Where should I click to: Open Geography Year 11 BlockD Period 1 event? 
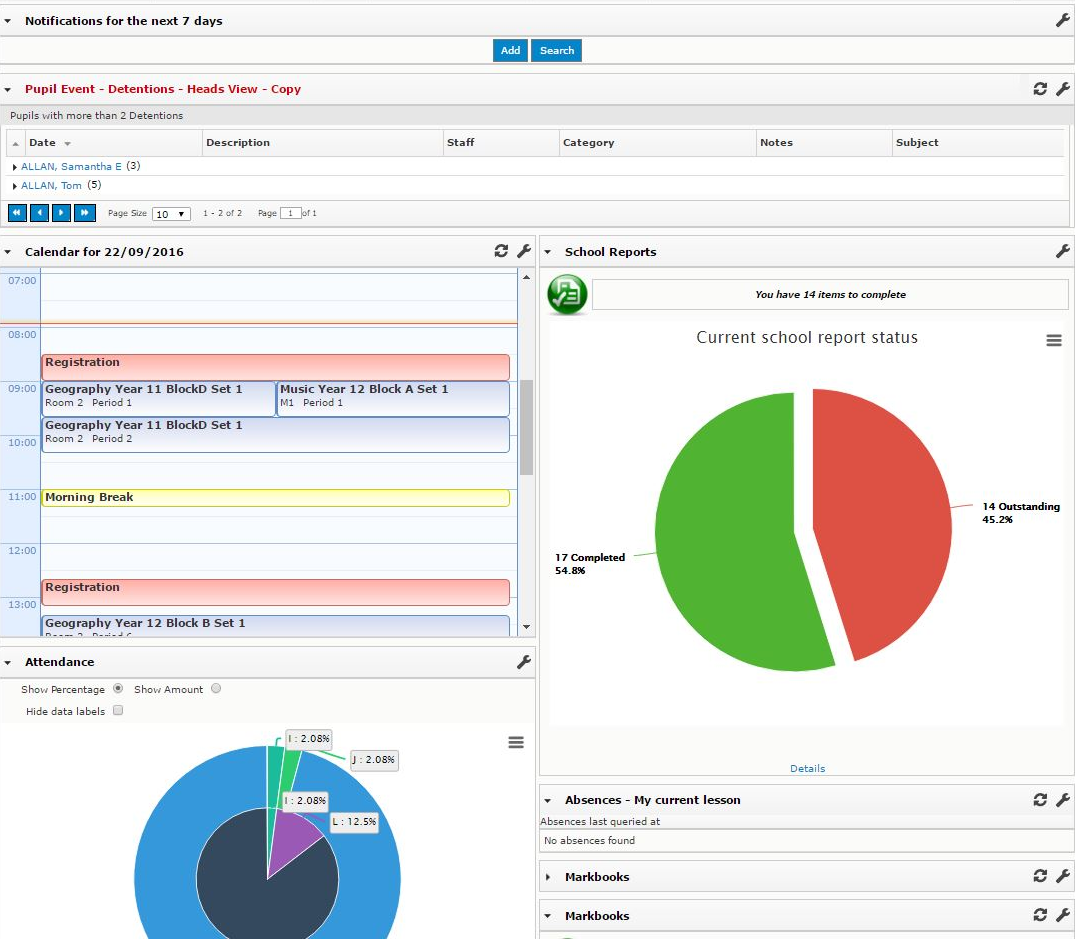158,398
